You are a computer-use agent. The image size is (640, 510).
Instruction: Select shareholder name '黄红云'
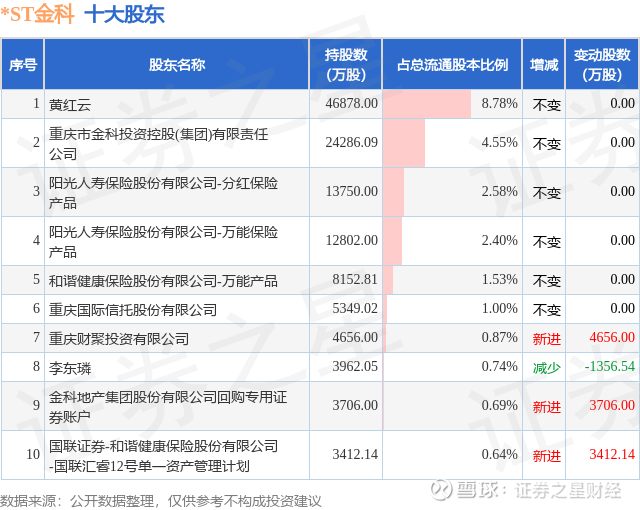(x=70, y=104)
